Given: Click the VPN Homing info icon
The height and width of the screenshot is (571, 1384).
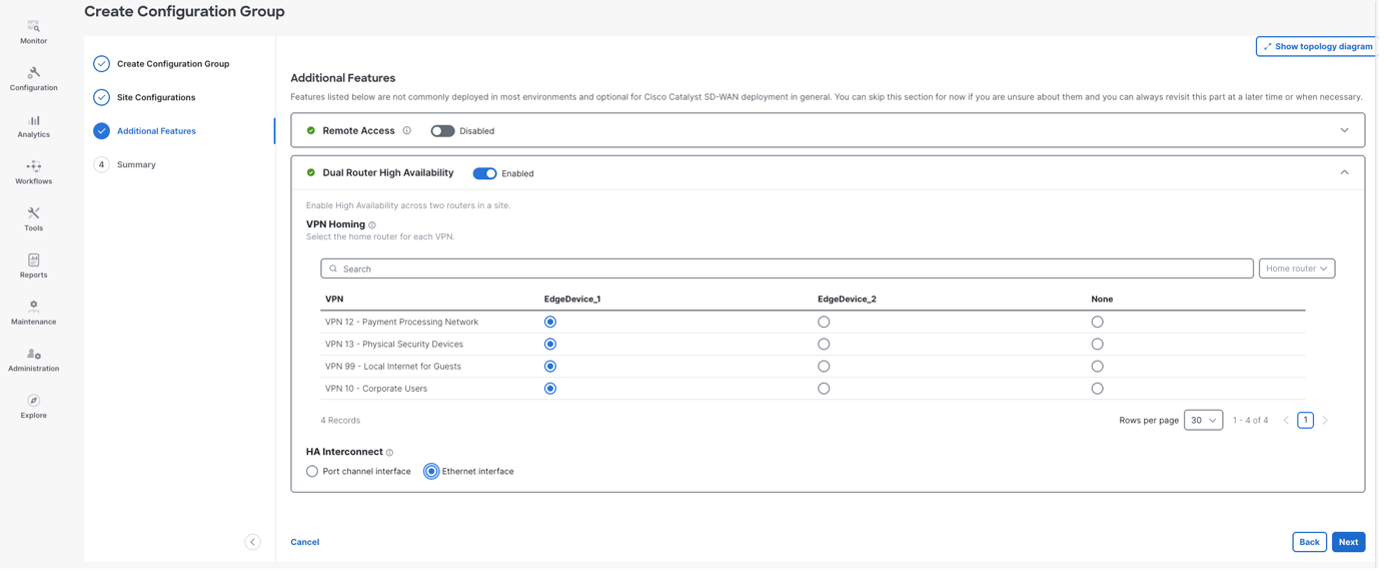Looking at the screenshot, I should coord(372,225).
